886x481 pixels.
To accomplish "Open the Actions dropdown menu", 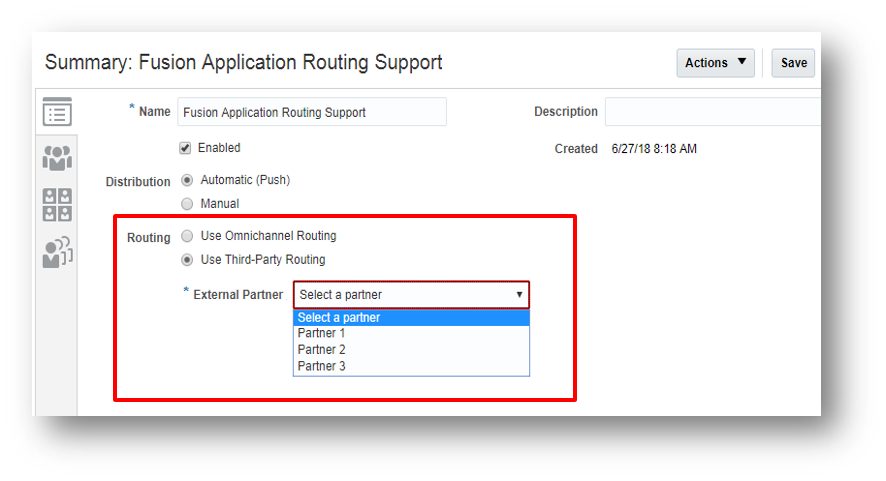I will [715, 63].
